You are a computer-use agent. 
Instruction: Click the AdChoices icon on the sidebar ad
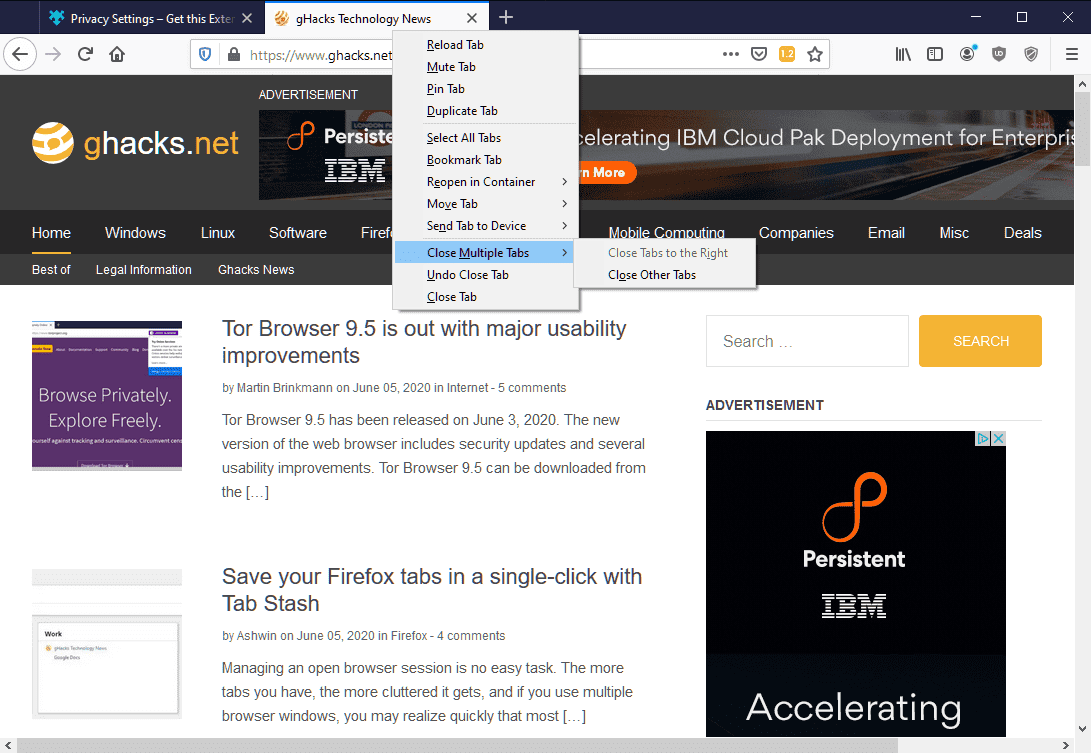(x=983, y=438)
